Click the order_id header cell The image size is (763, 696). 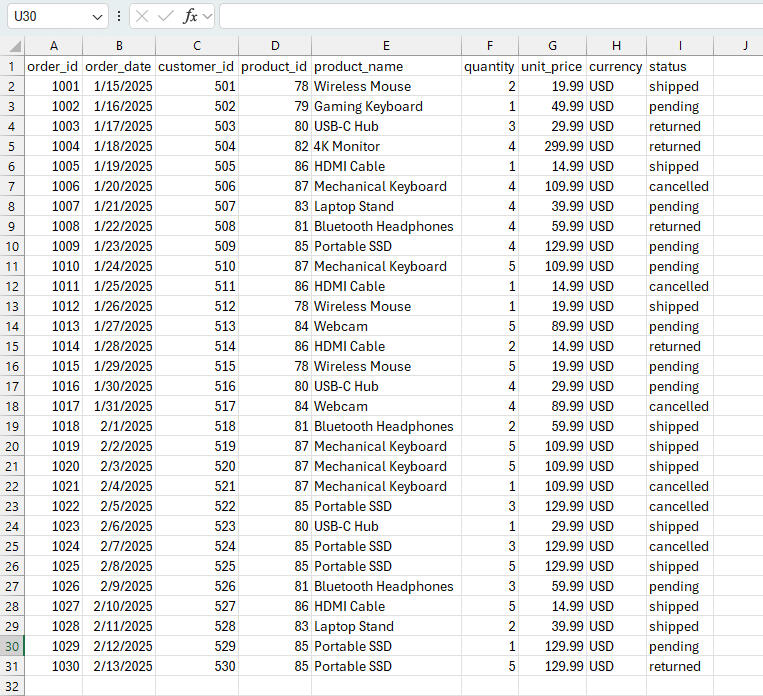(x=54, y=66)
